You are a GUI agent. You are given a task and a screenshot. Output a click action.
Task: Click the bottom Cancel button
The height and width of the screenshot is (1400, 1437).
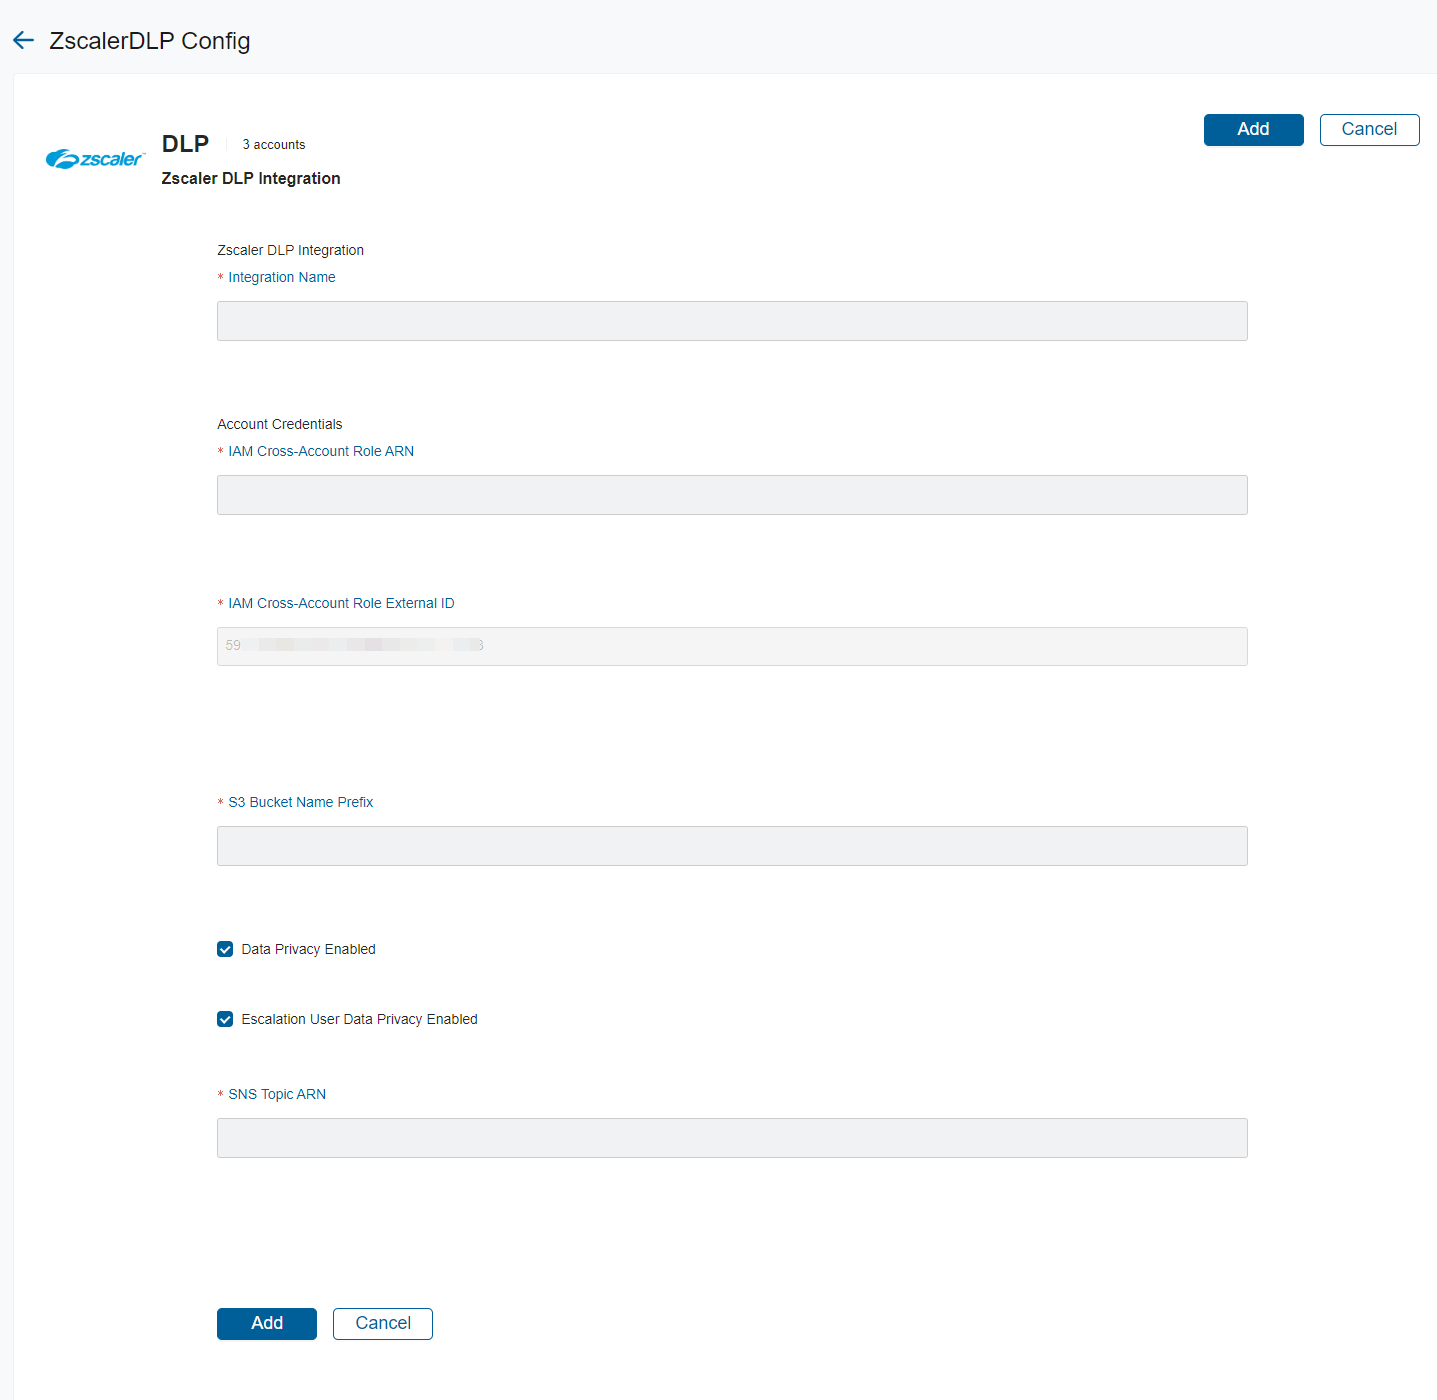click(x=382, y=1323)
